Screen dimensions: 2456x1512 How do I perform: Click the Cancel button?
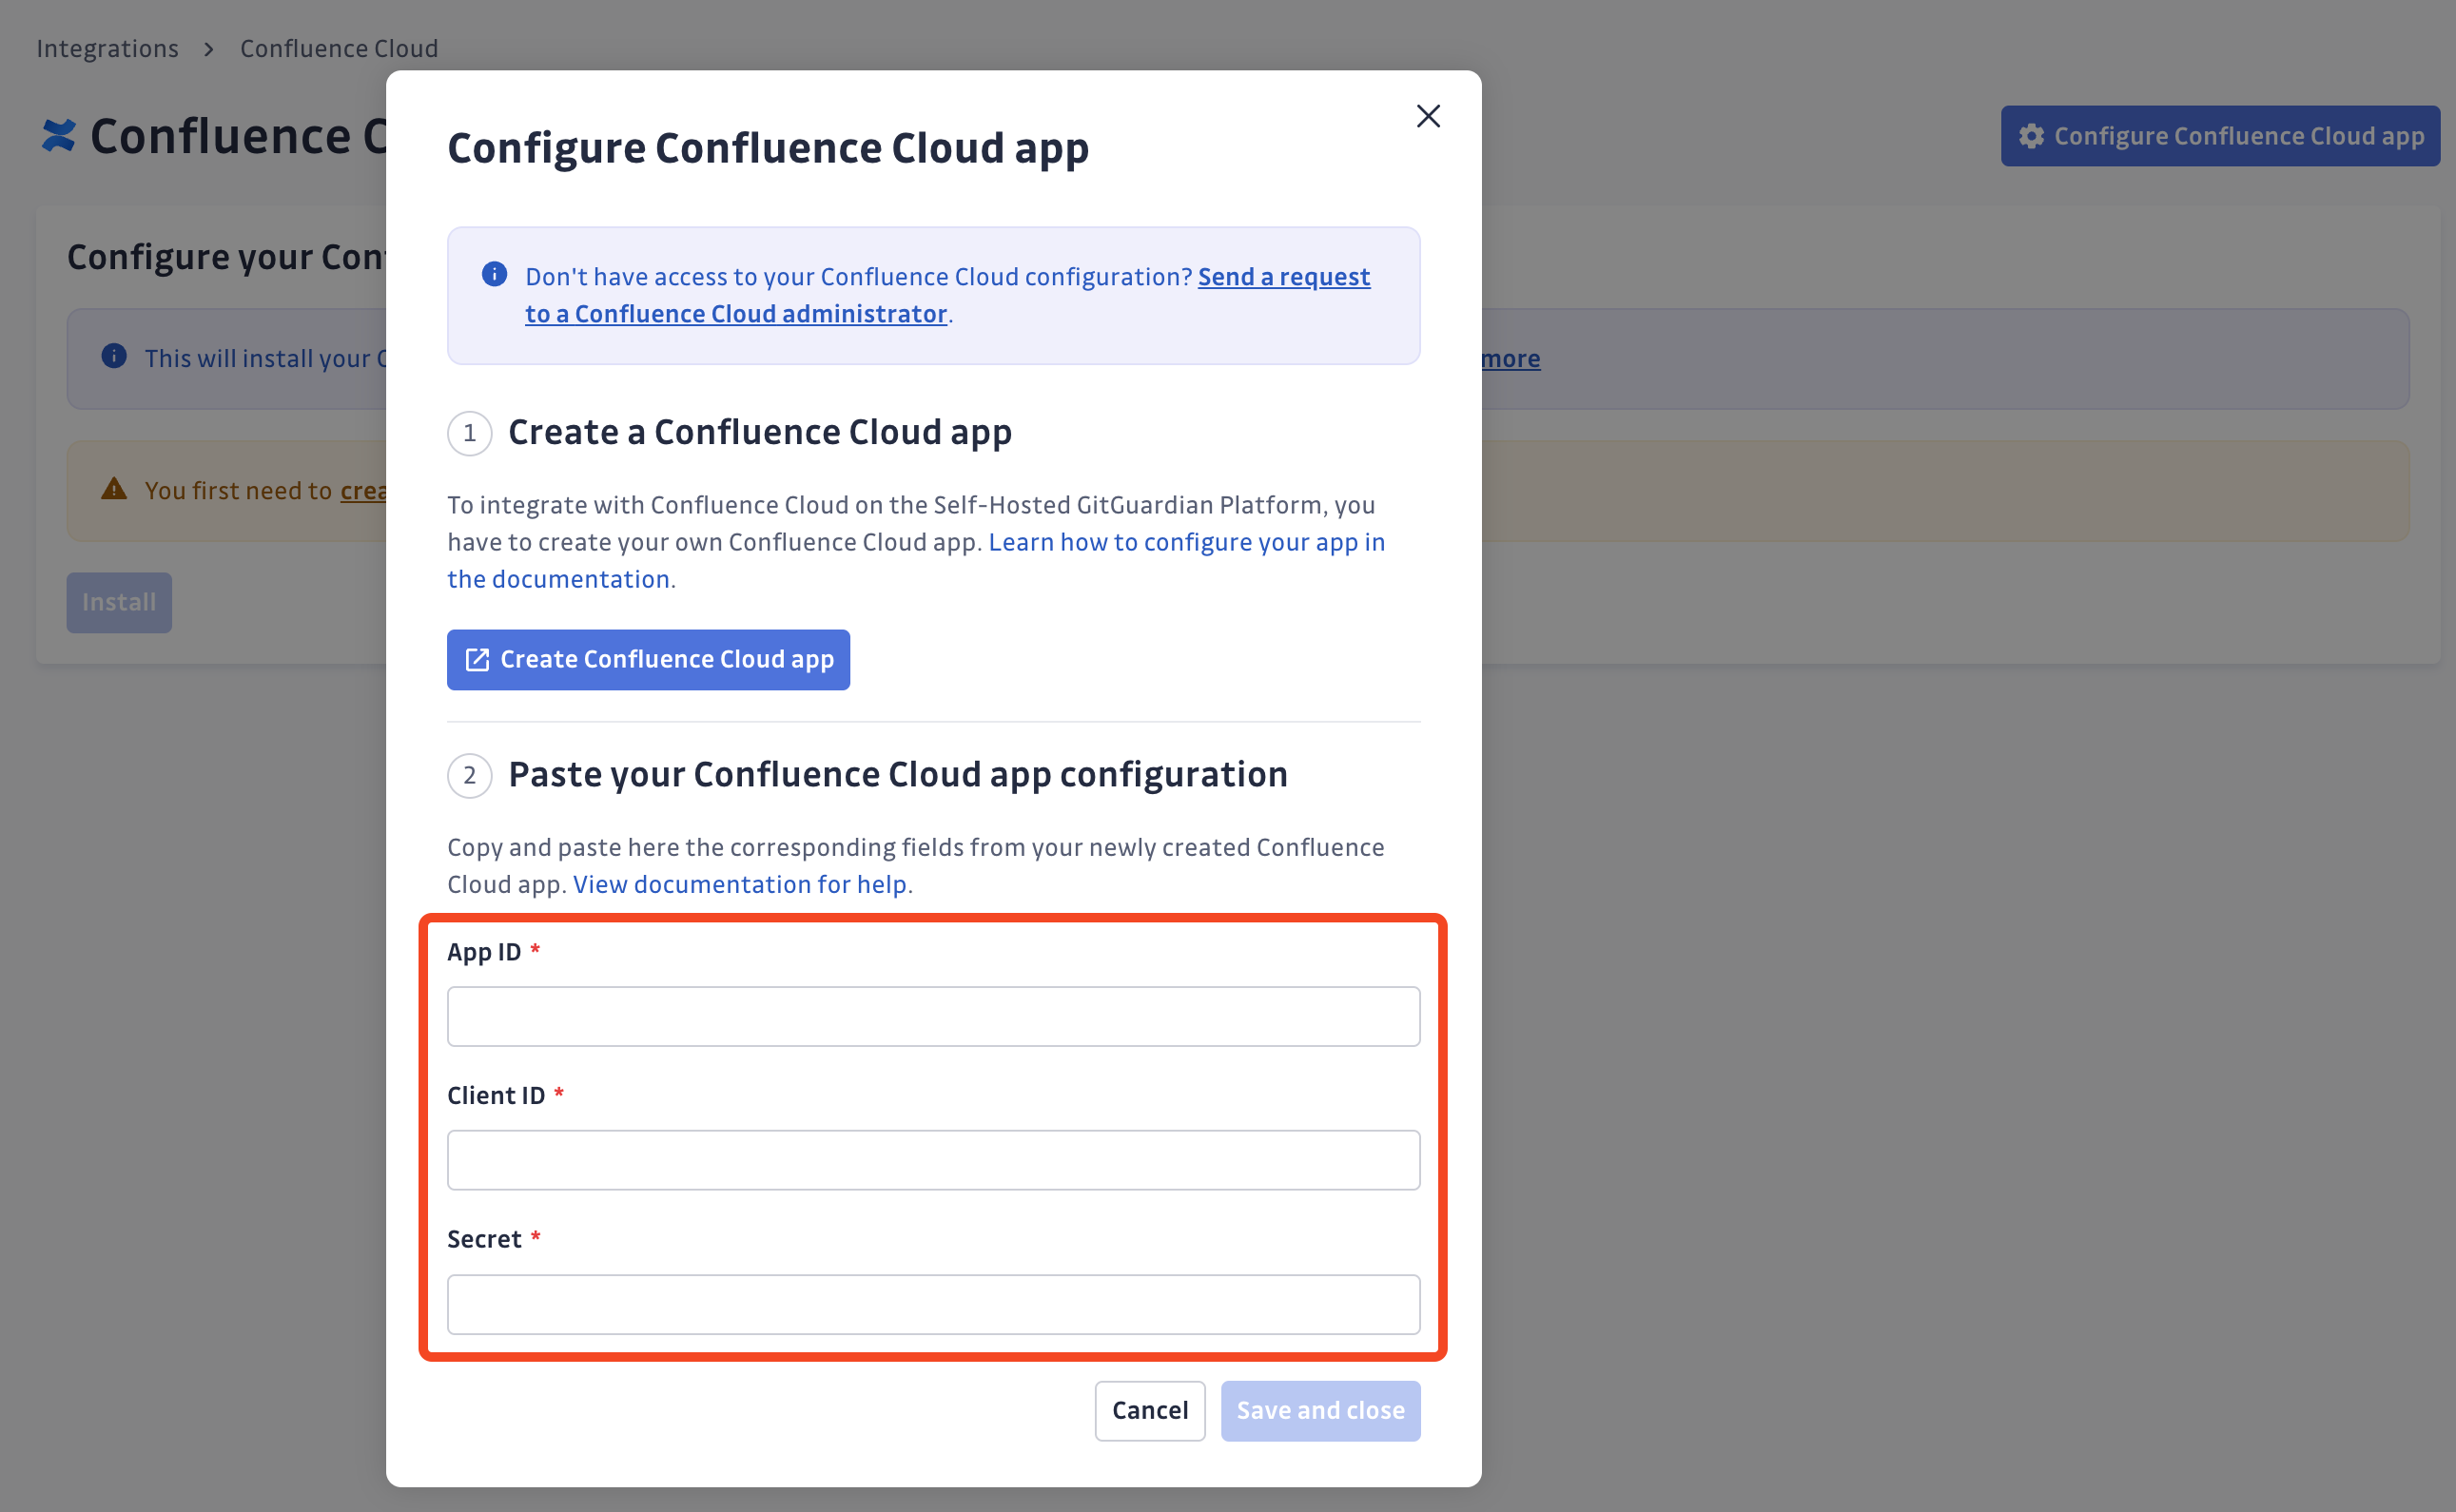point(1147,1408)
